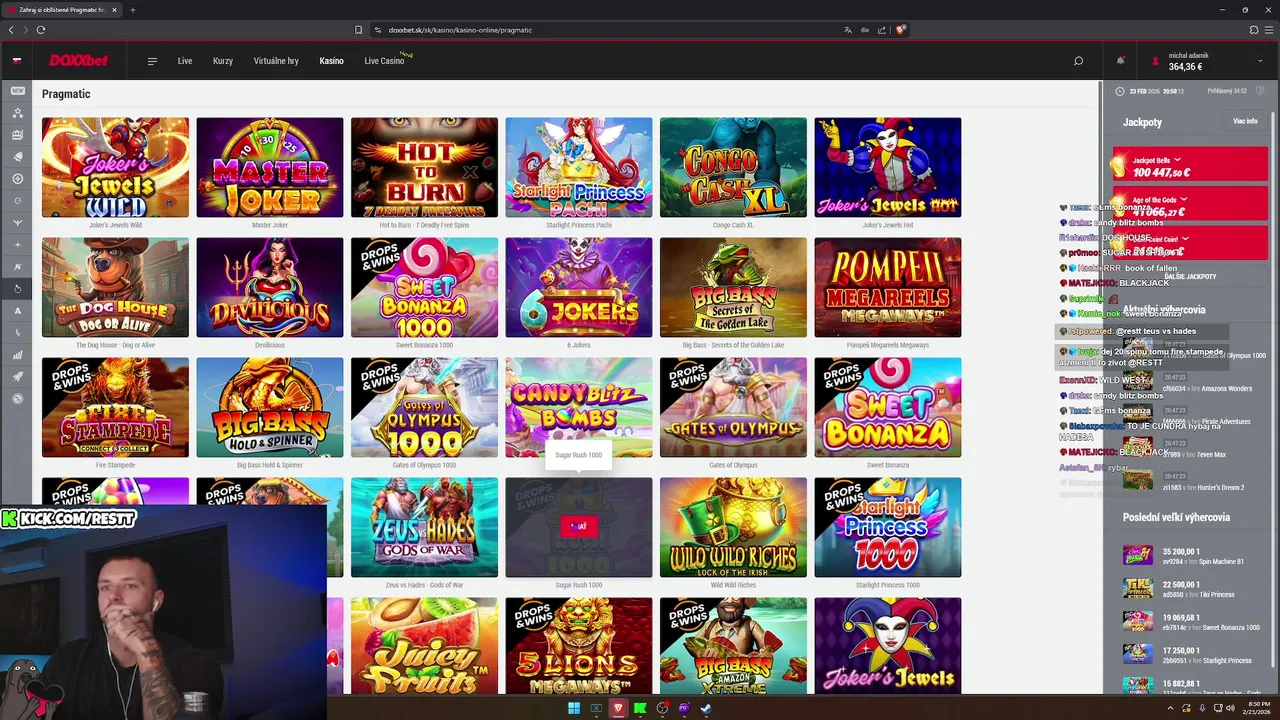The height and width of the screenshot is (720, 1280).
Task: Click the letter A sidebar icon
Action: 17,311
